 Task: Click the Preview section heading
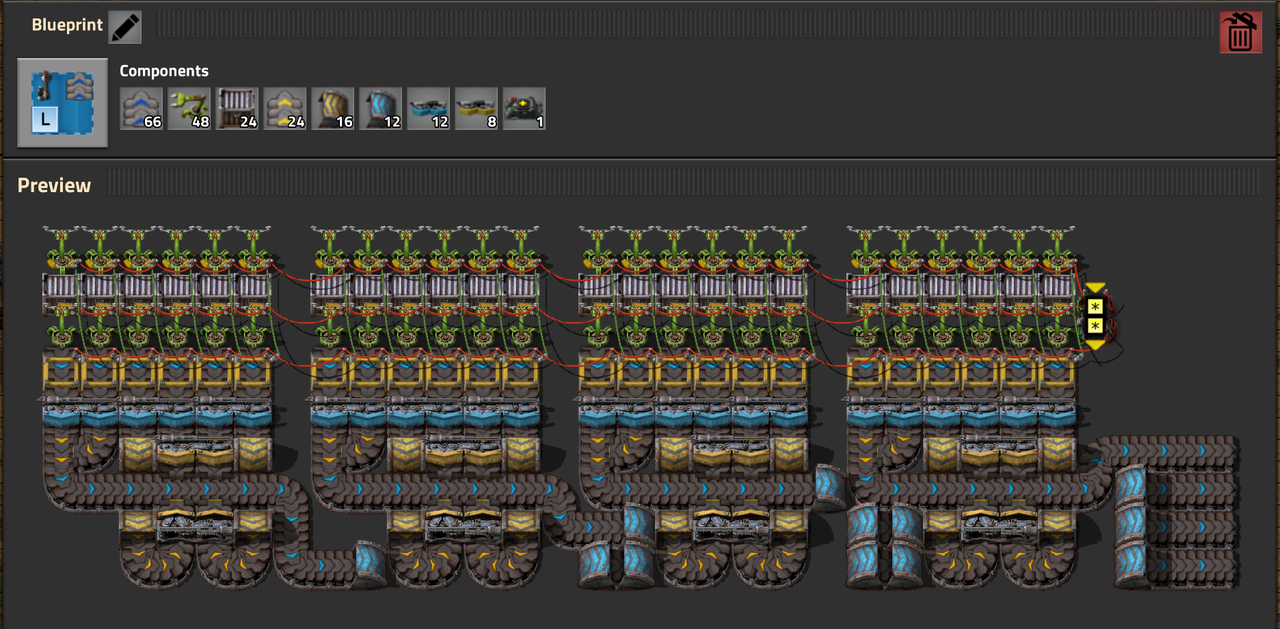[x=54, y=185]
